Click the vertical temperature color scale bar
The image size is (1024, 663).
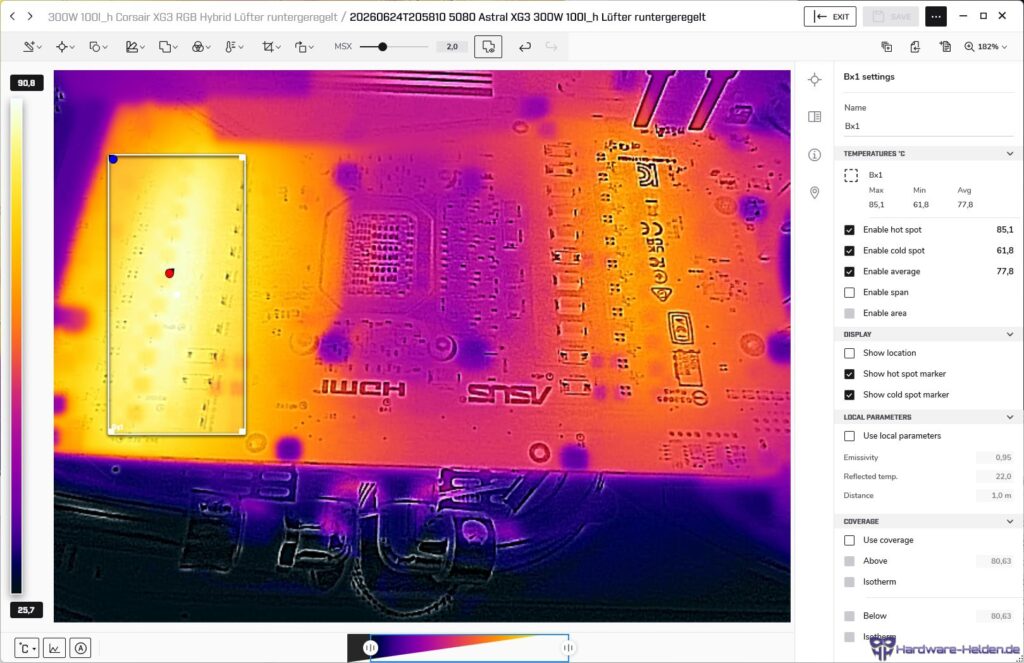tap(16, 346)
